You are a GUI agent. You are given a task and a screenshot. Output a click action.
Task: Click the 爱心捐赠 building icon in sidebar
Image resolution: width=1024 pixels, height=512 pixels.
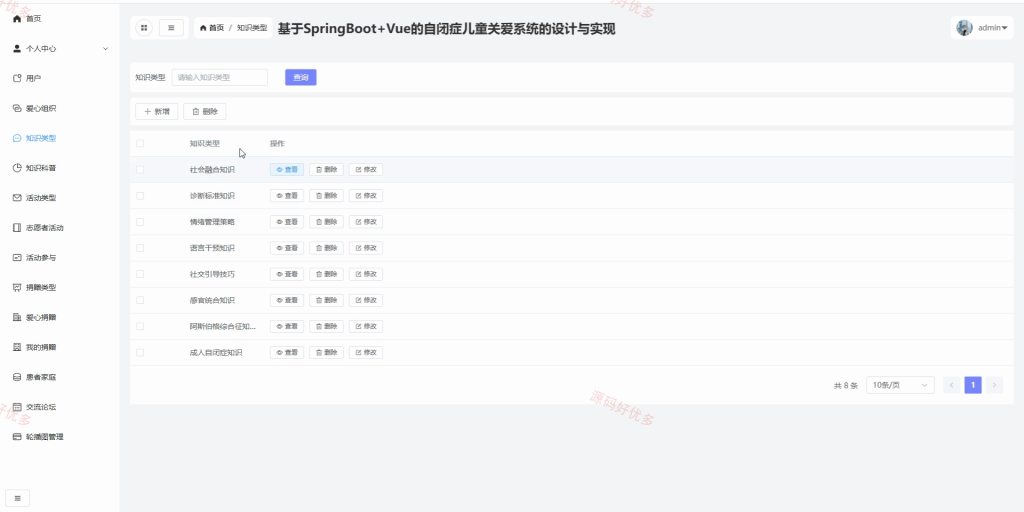pos(18,317)
